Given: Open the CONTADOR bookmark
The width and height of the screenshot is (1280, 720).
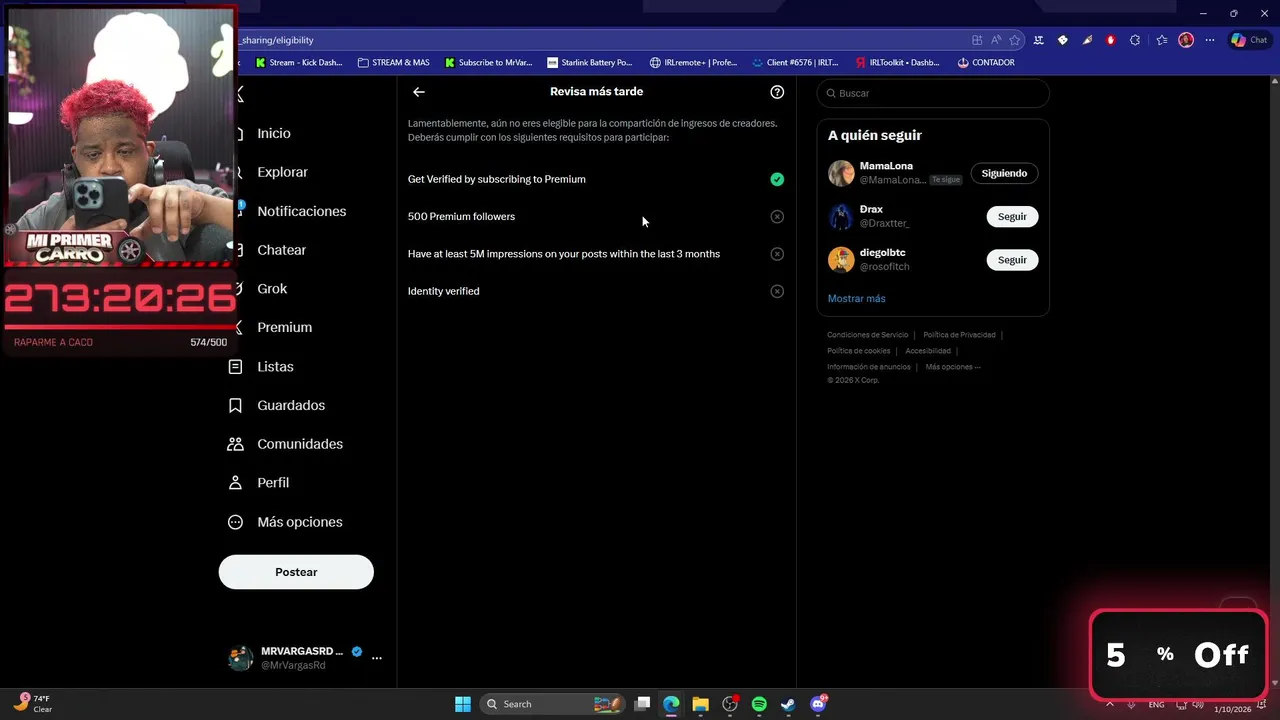Looking at the screenshot, I should (x=986, y=62).
